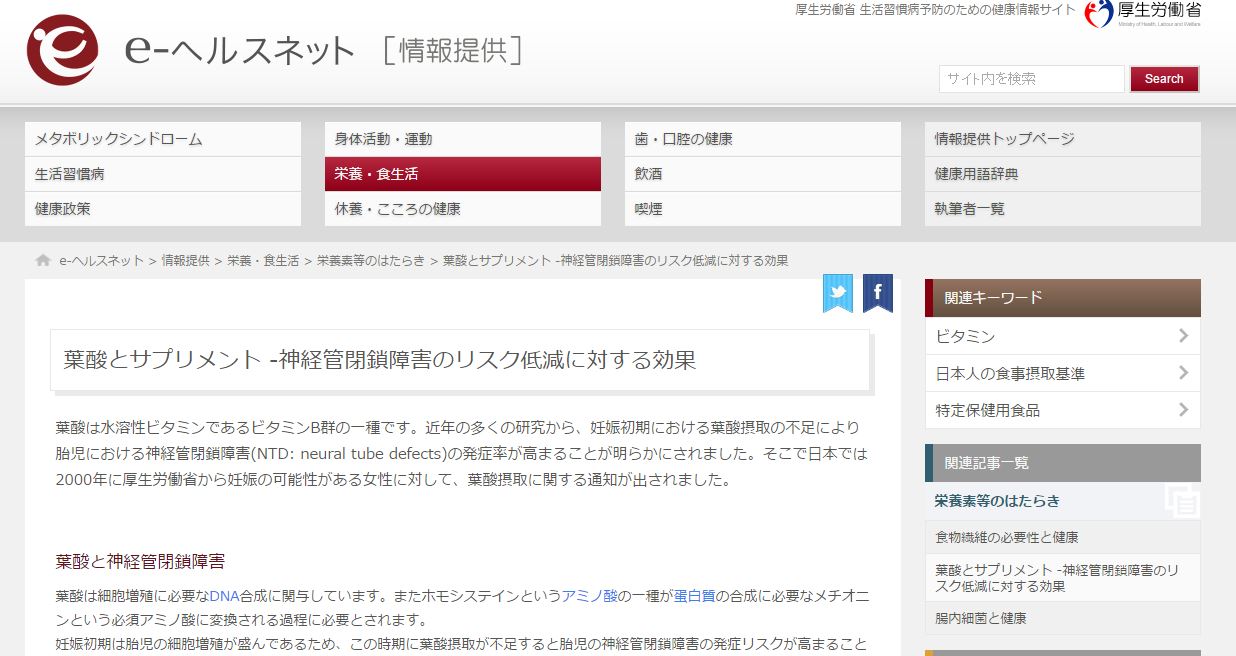Click the e-ヘルスネット red logo icon
This screenshot has width=1236, height=656.
[62, 50]
